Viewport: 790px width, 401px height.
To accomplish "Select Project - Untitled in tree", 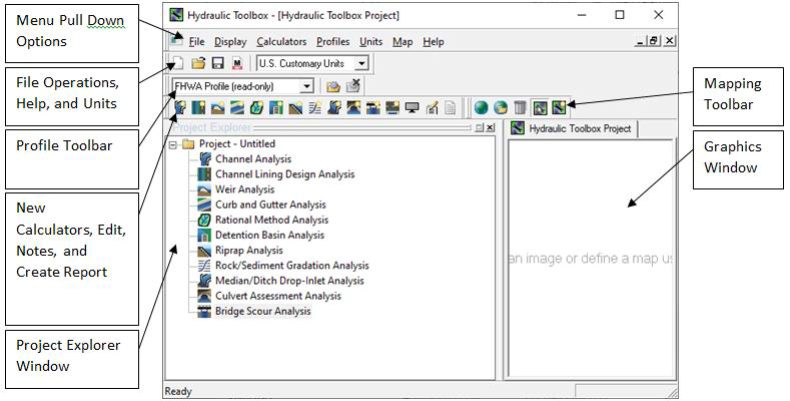I will click(x=237, y=144).
